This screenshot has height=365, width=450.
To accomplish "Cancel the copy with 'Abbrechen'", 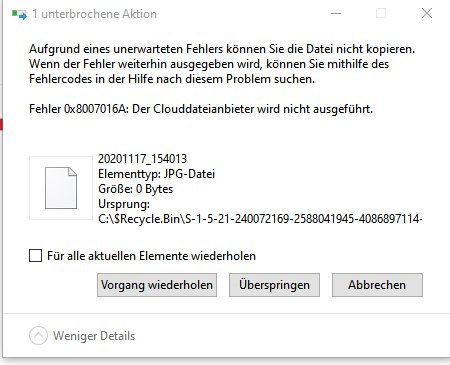I will (x=377, y=285).
